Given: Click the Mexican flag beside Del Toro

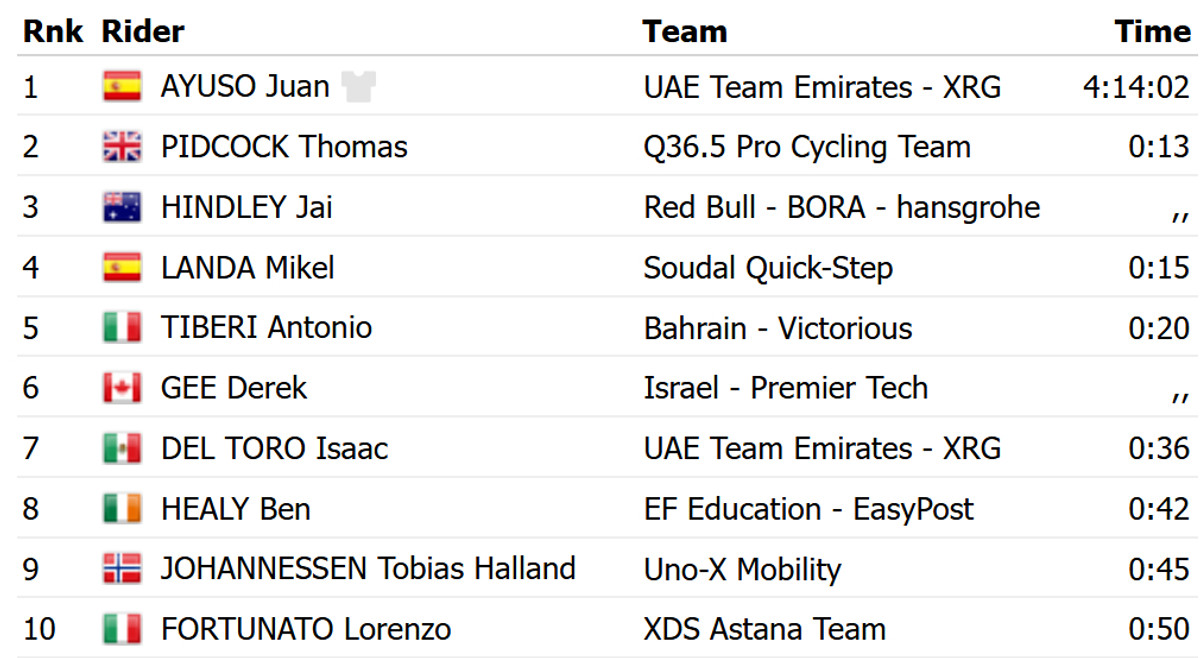Looking at the screenshot, I should click(x=122, y=448).
